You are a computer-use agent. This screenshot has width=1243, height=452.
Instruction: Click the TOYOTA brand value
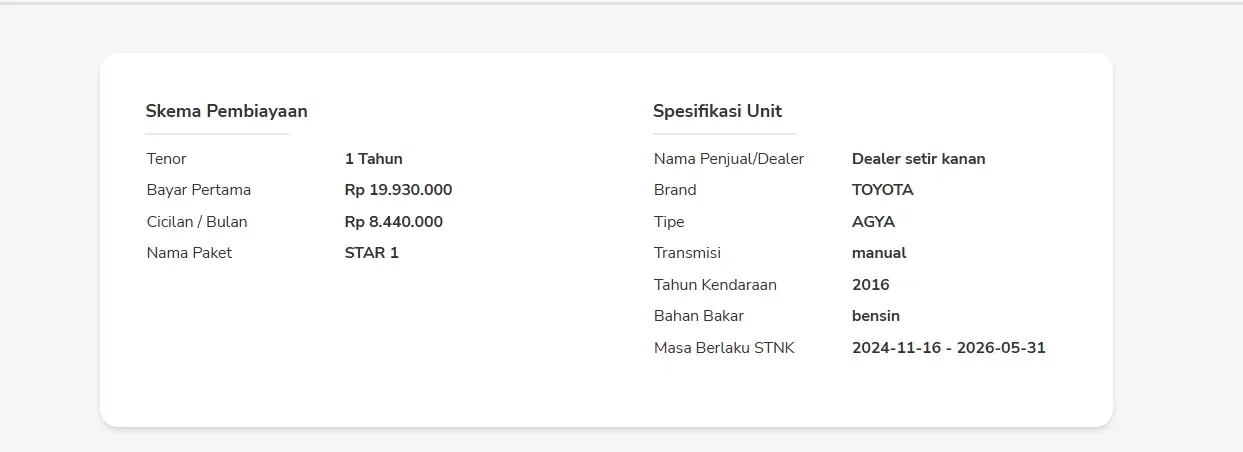pos(882,190)
